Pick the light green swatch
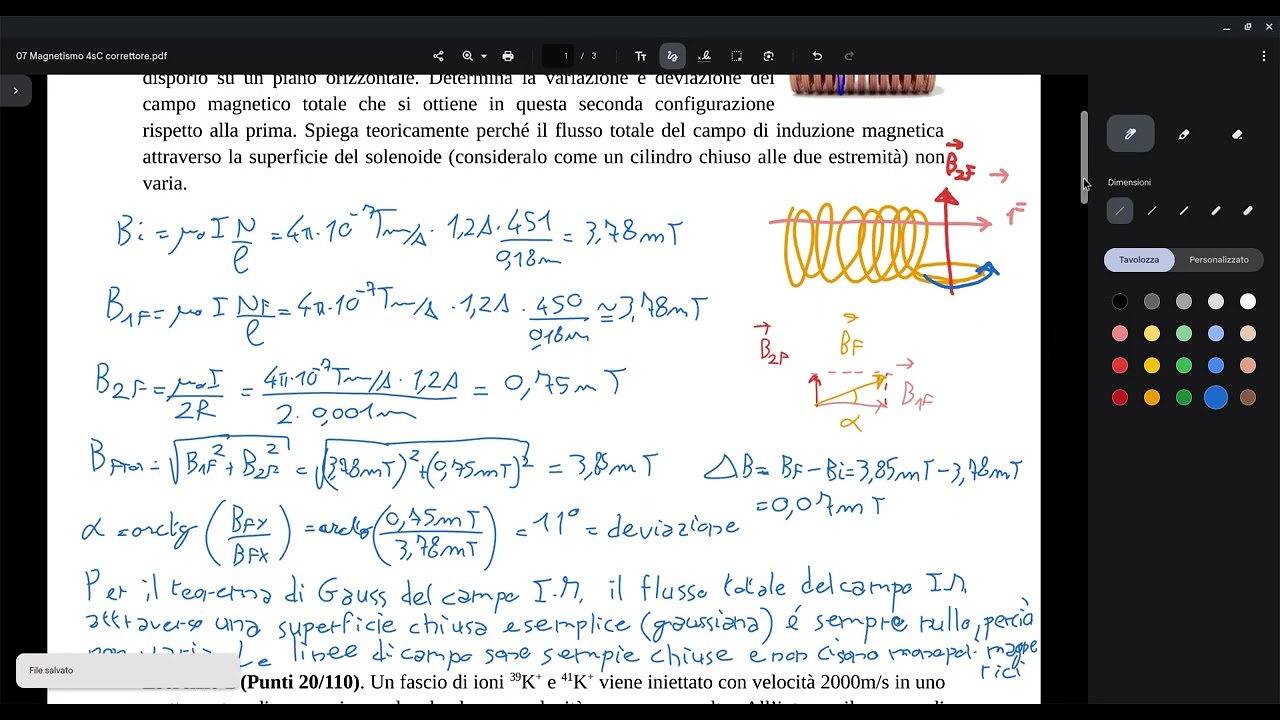 pyautogui.click(x=1184, y=334)
